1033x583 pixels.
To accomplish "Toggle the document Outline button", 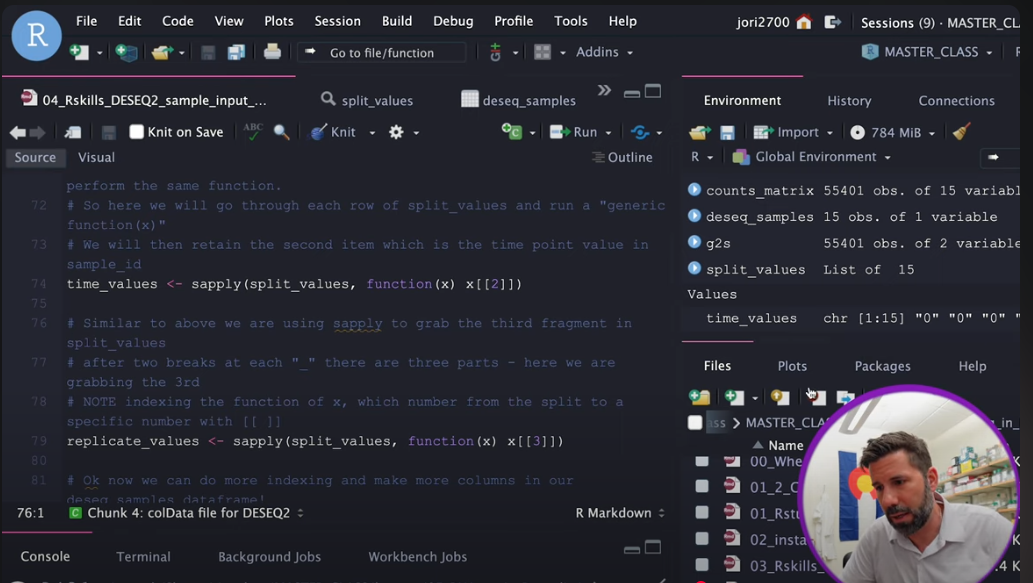I will (622, 157).
